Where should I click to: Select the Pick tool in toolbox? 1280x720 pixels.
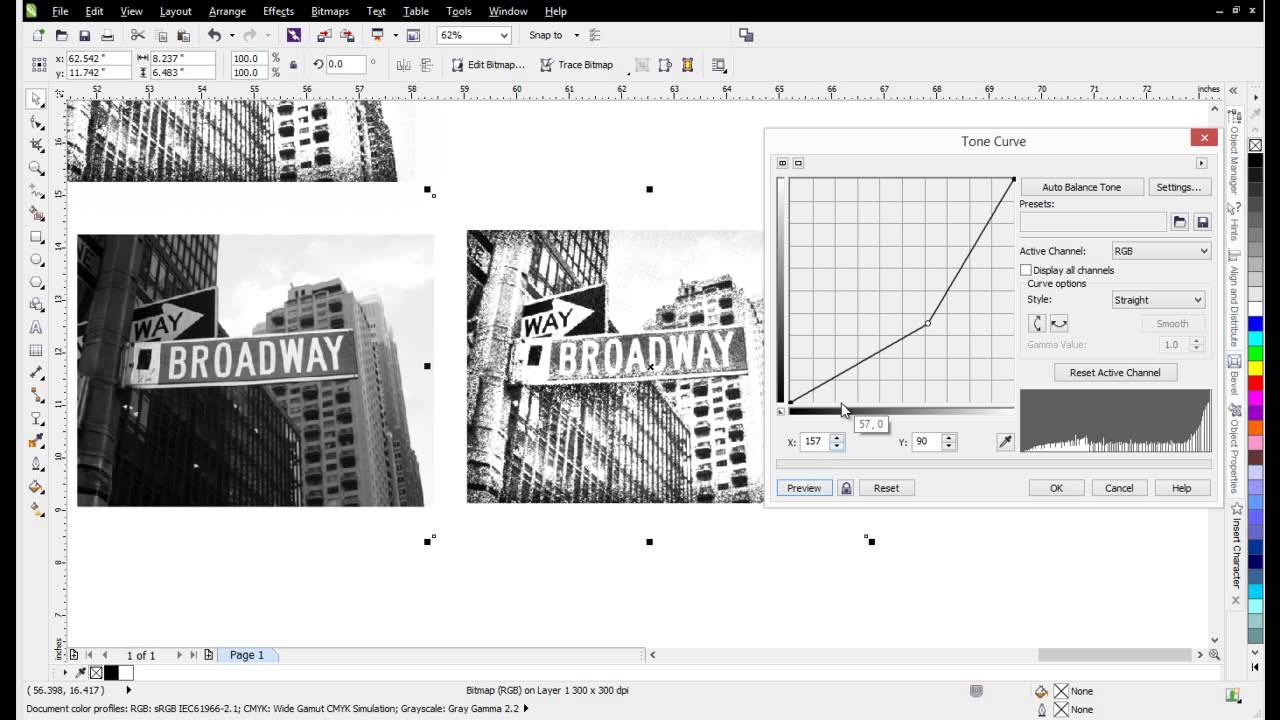[x=36, y=99]
